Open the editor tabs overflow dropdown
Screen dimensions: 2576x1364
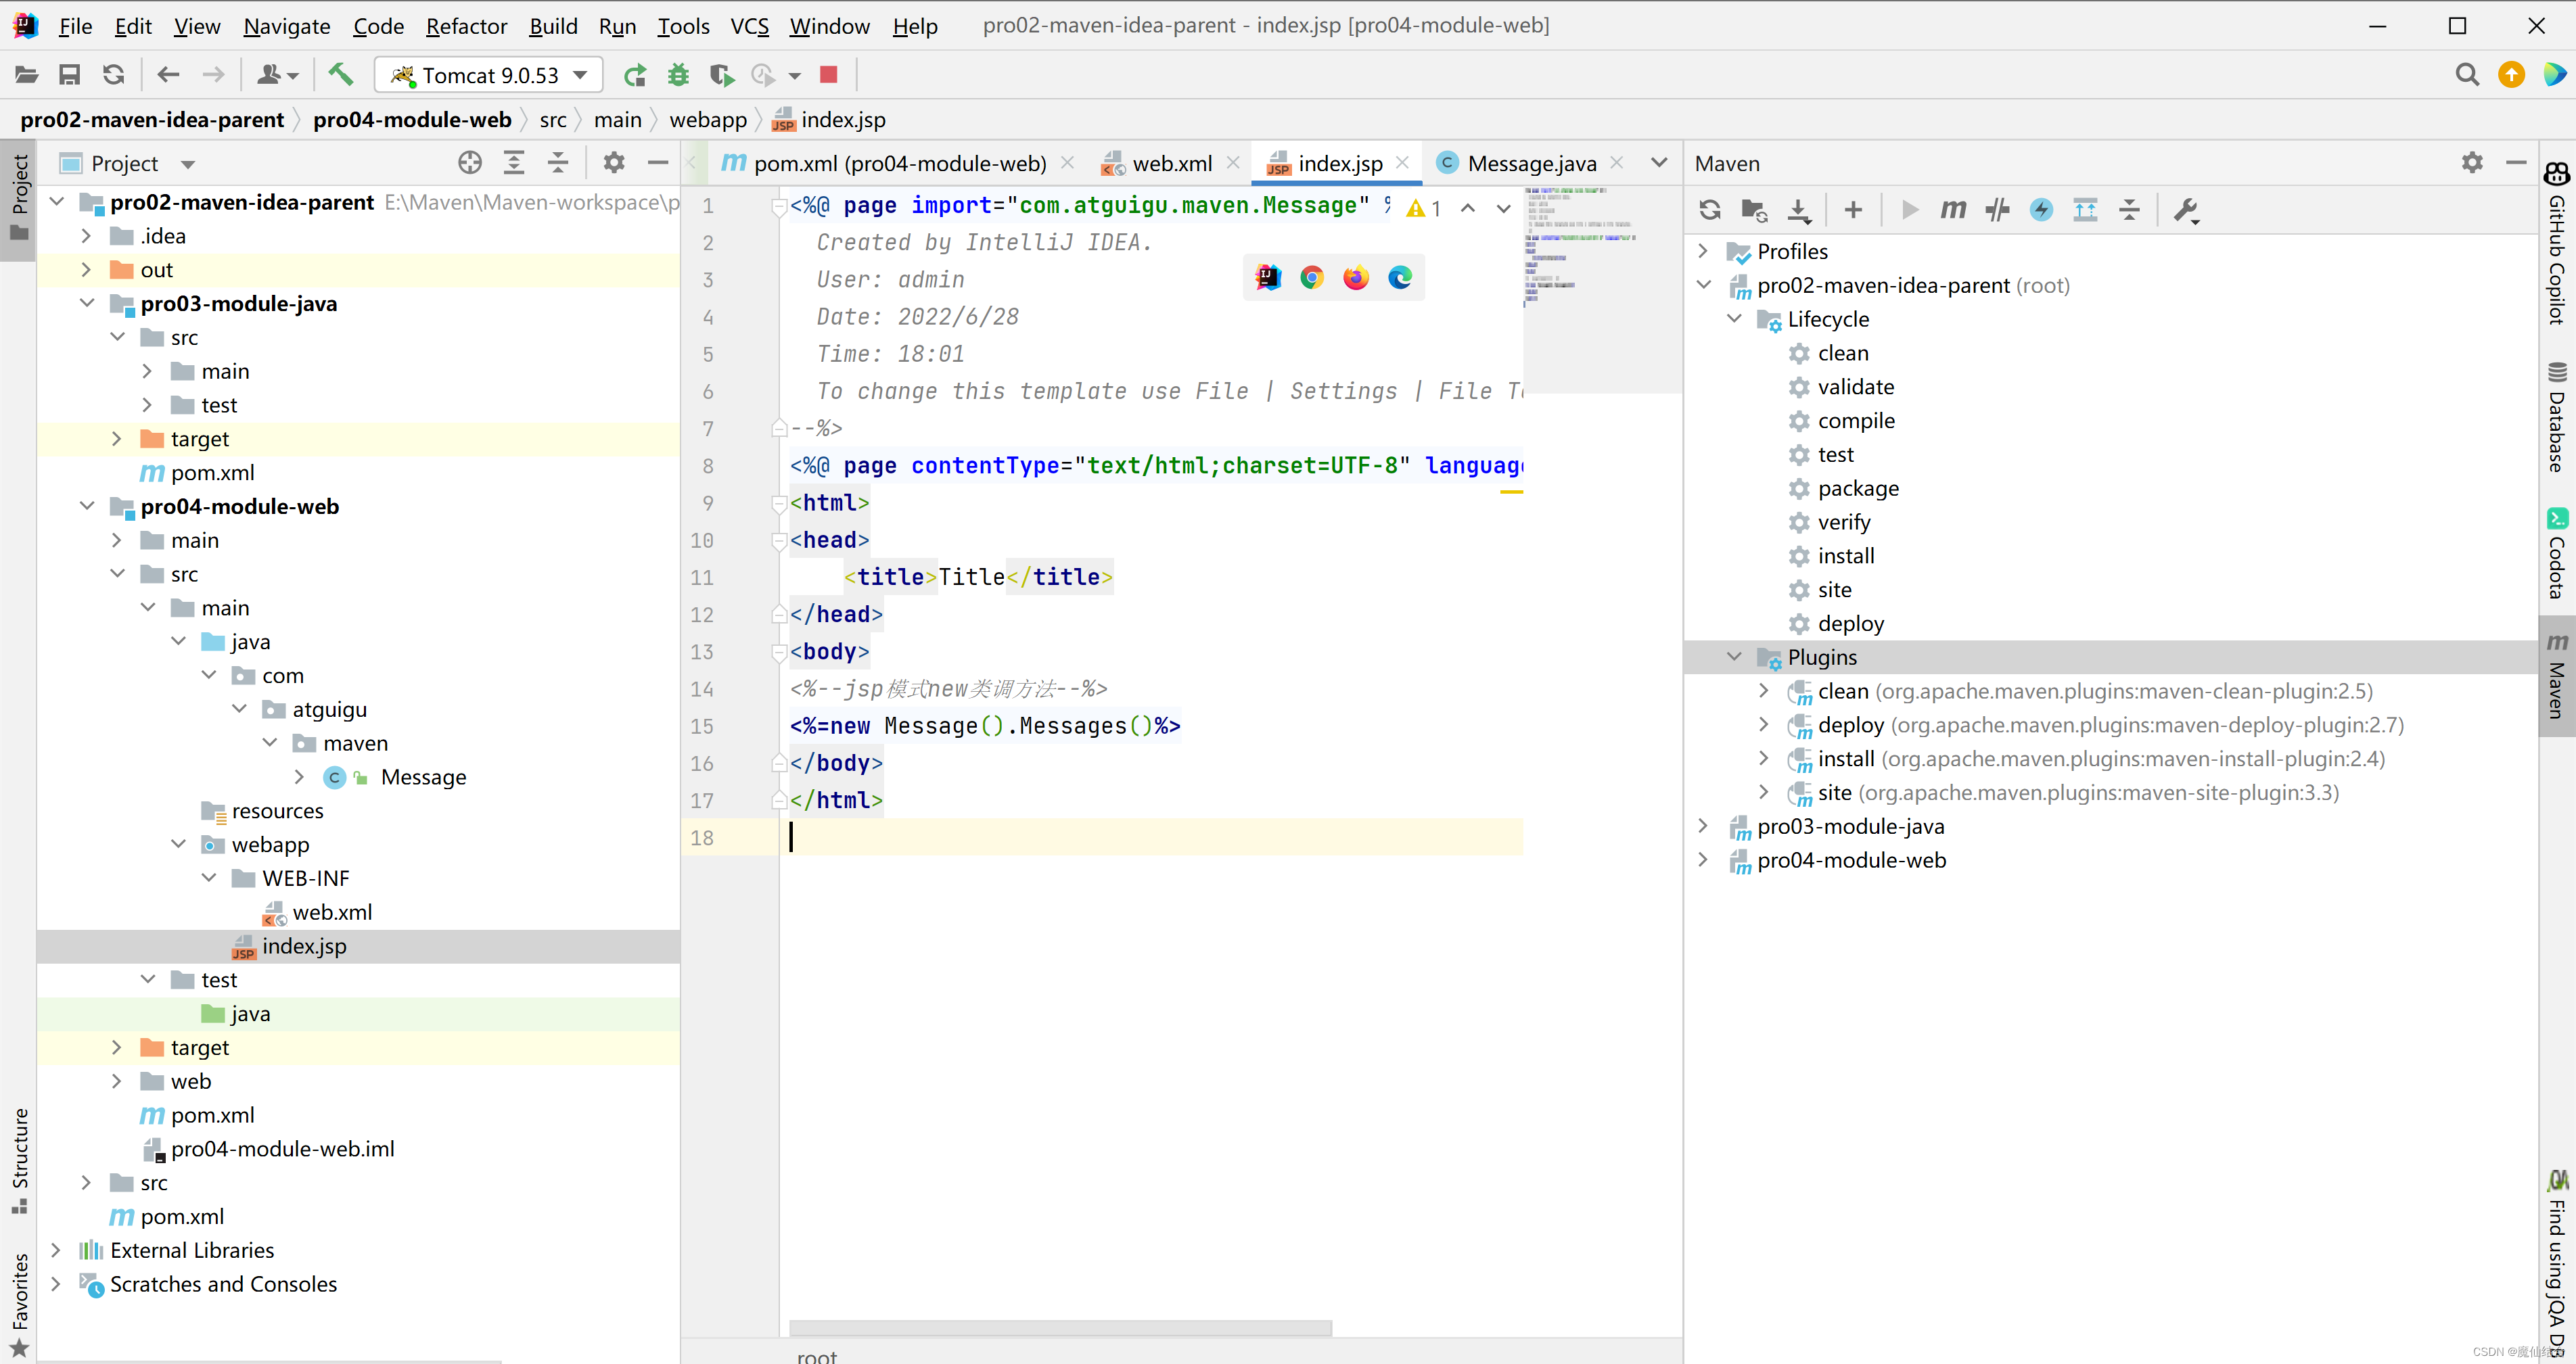click(x=1659, y=163)
